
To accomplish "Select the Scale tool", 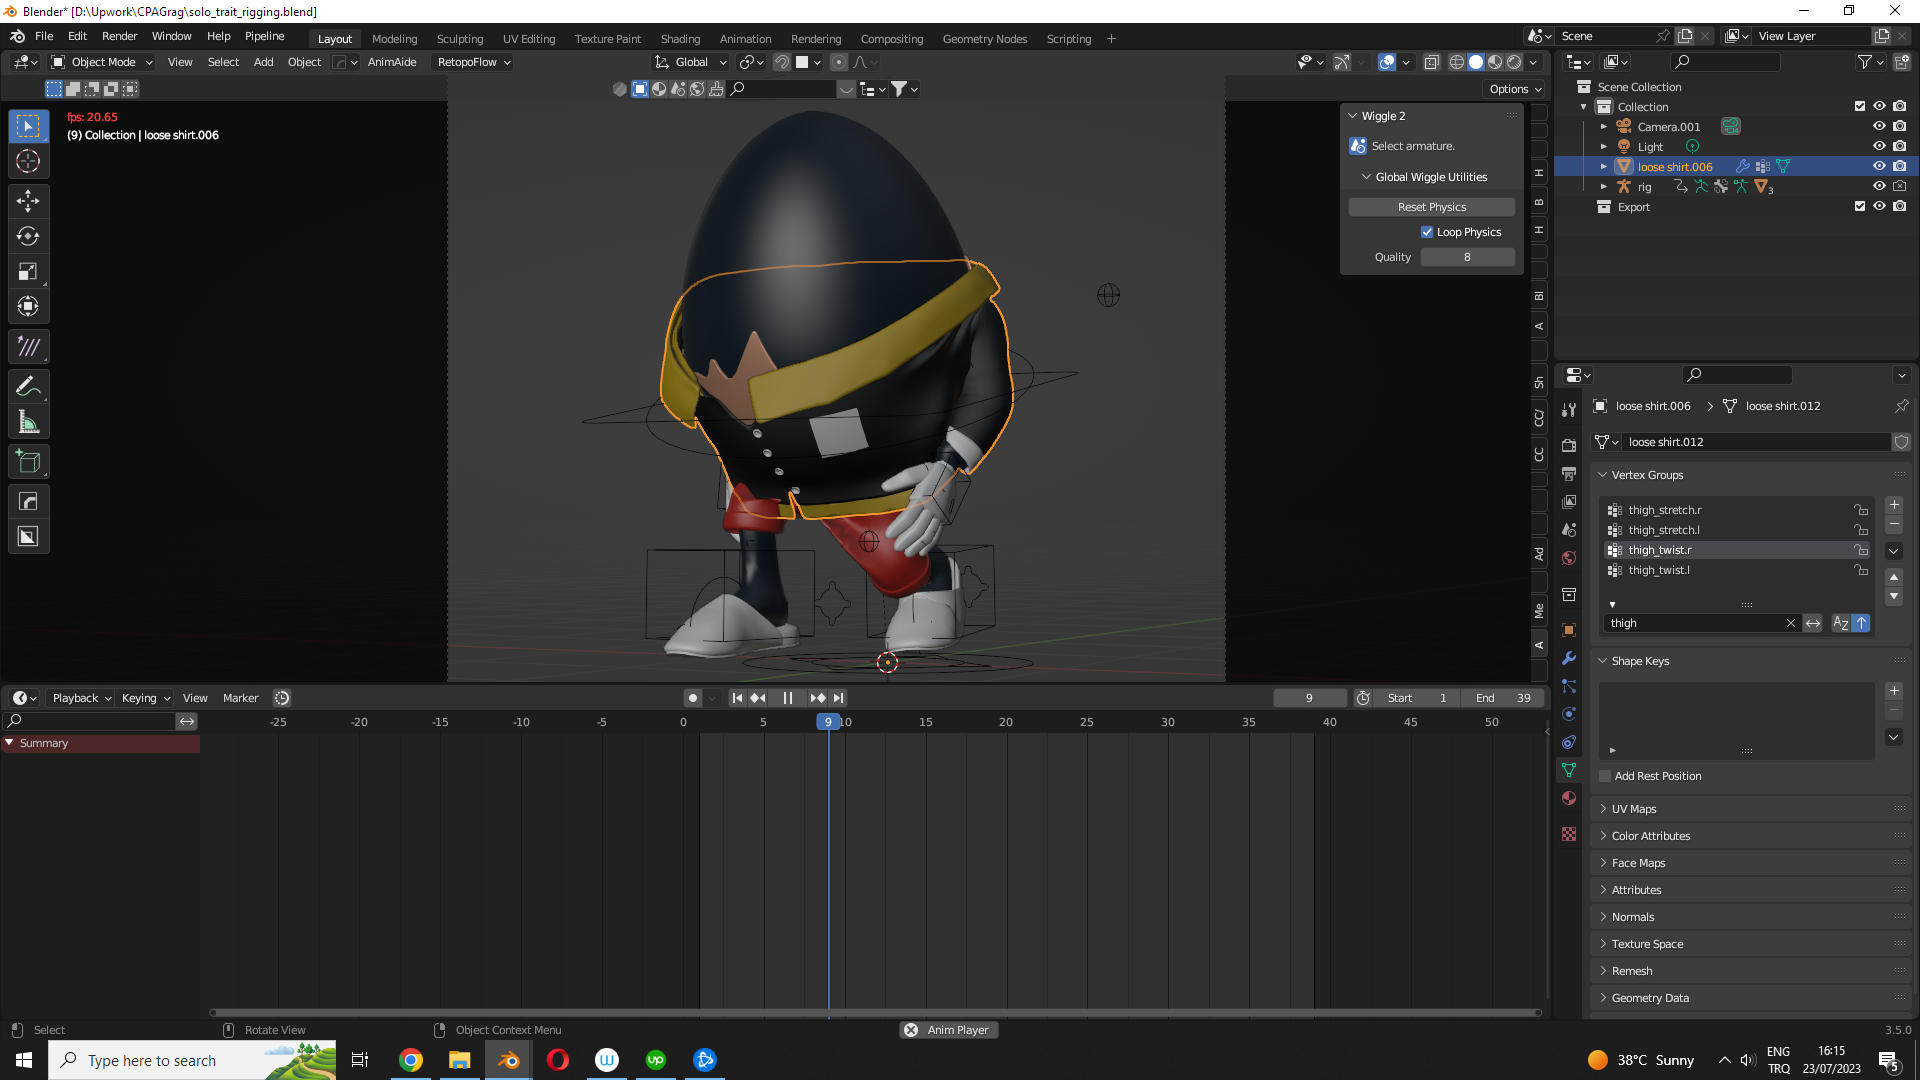I will [x=28, y=271].
